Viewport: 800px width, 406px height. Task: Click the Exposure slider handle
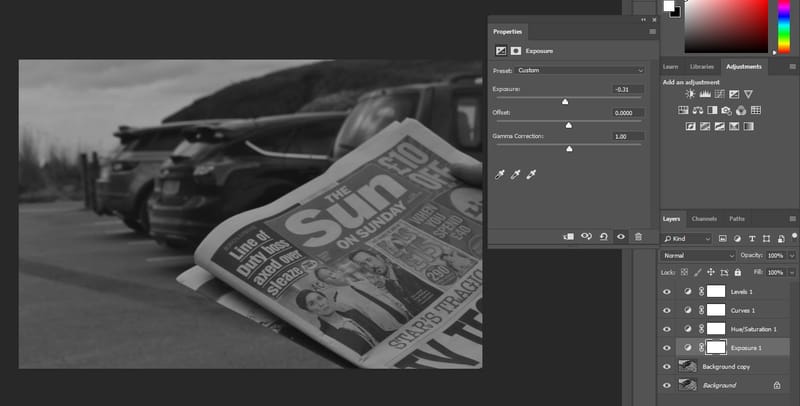pos(565,101)
